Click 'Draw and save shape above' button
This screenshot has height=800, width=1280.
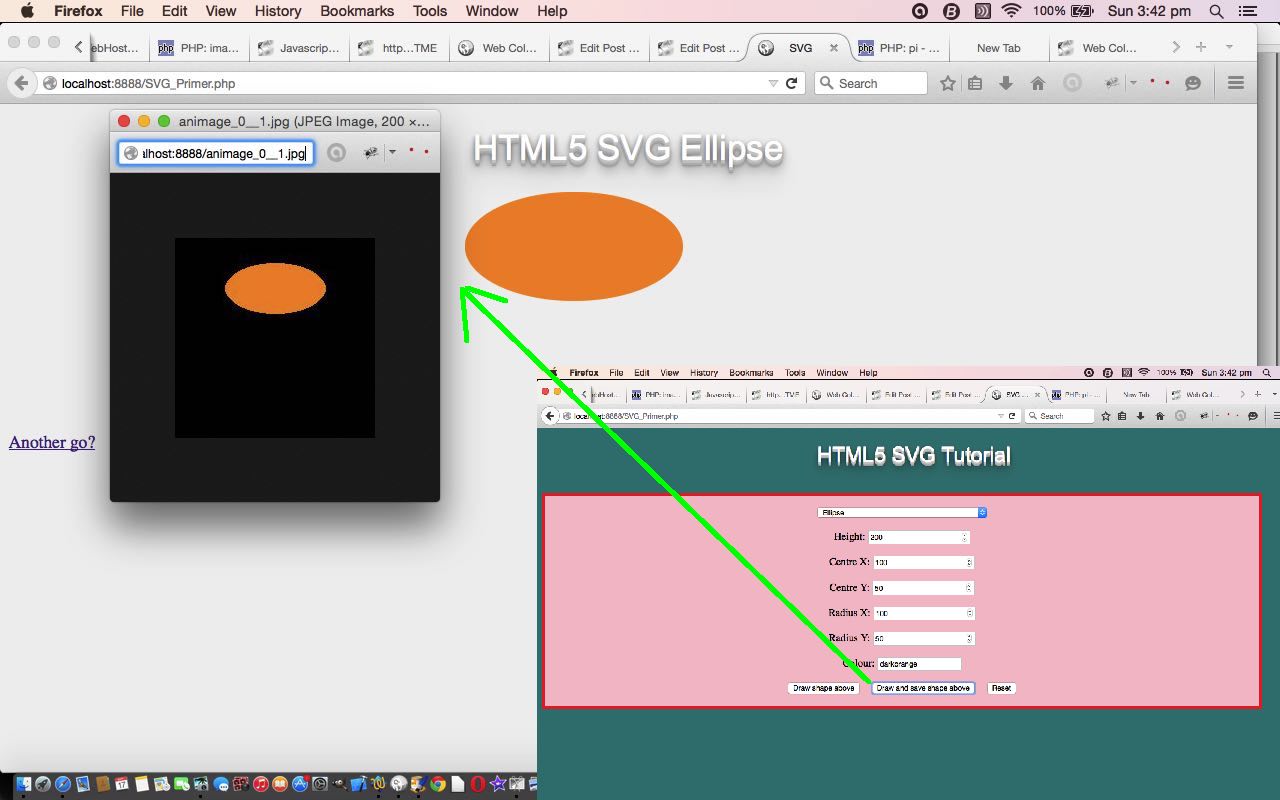(x=922, y=688)
